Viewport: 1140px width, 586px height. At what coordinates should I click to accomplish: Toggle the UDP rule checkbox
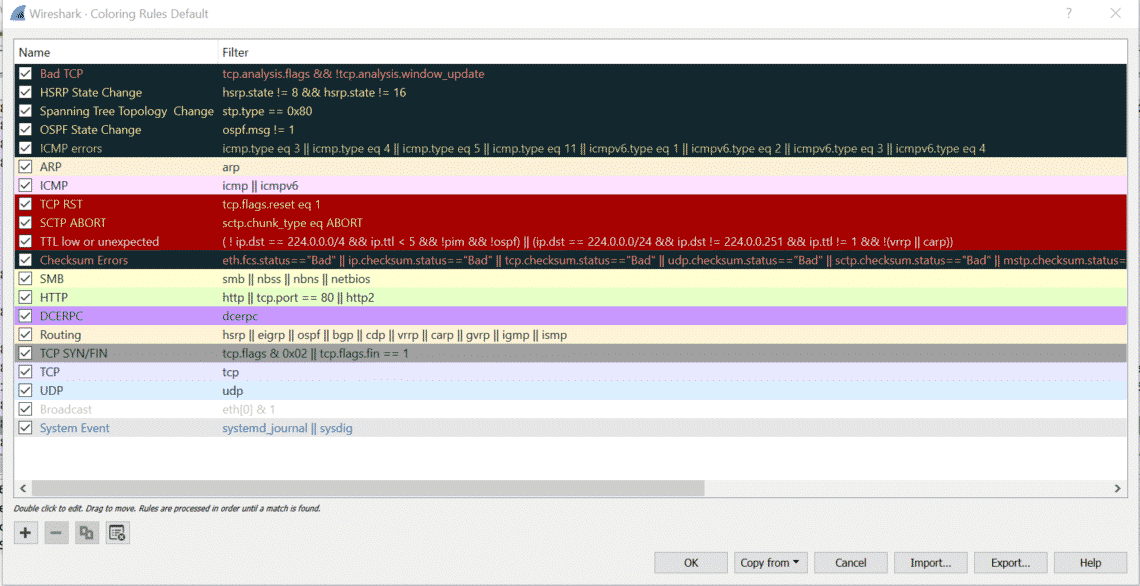click(25, 390)
